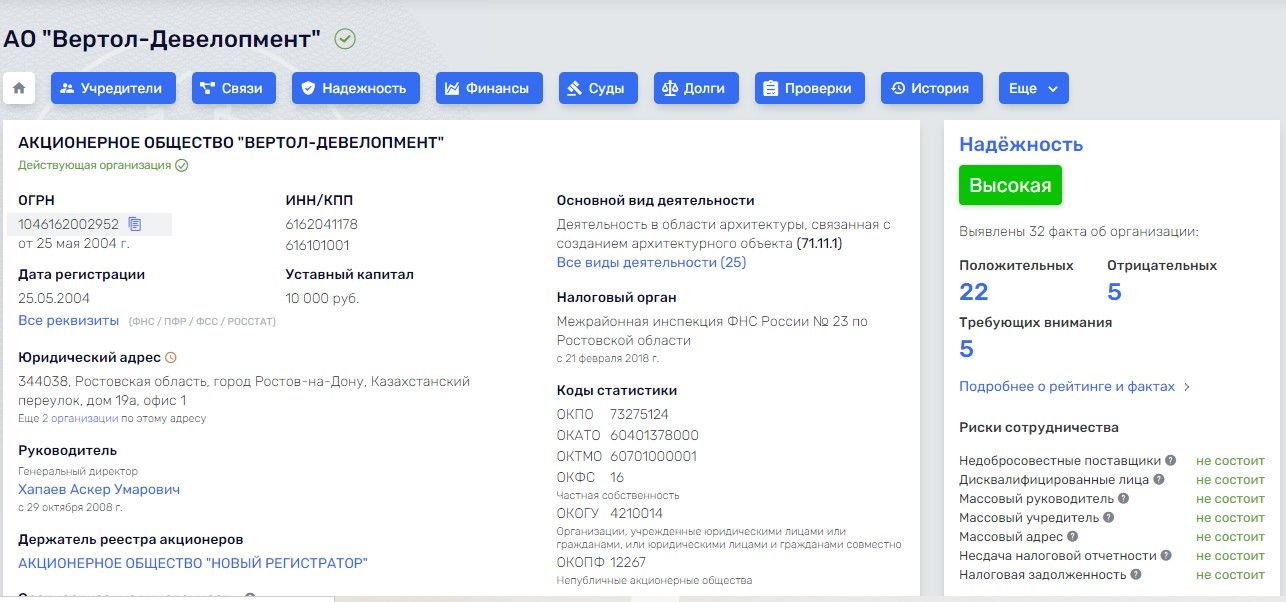The image size is (1286, 602).
Task: Open the История tab
Action: click(932, 88)
